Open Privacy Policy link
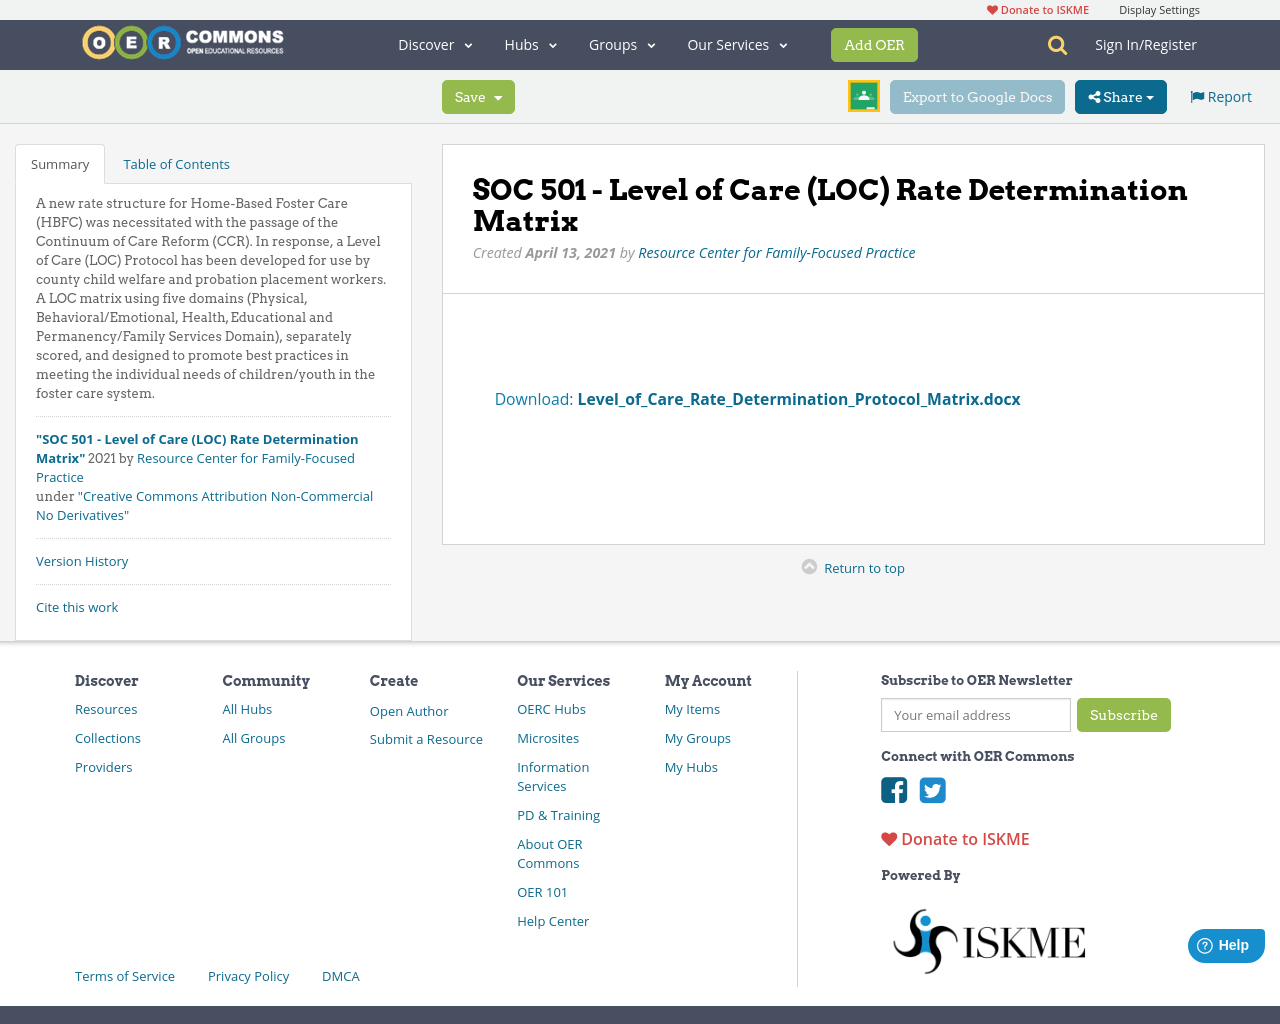The image size is (1280, 1024). [x=248, y=976]
